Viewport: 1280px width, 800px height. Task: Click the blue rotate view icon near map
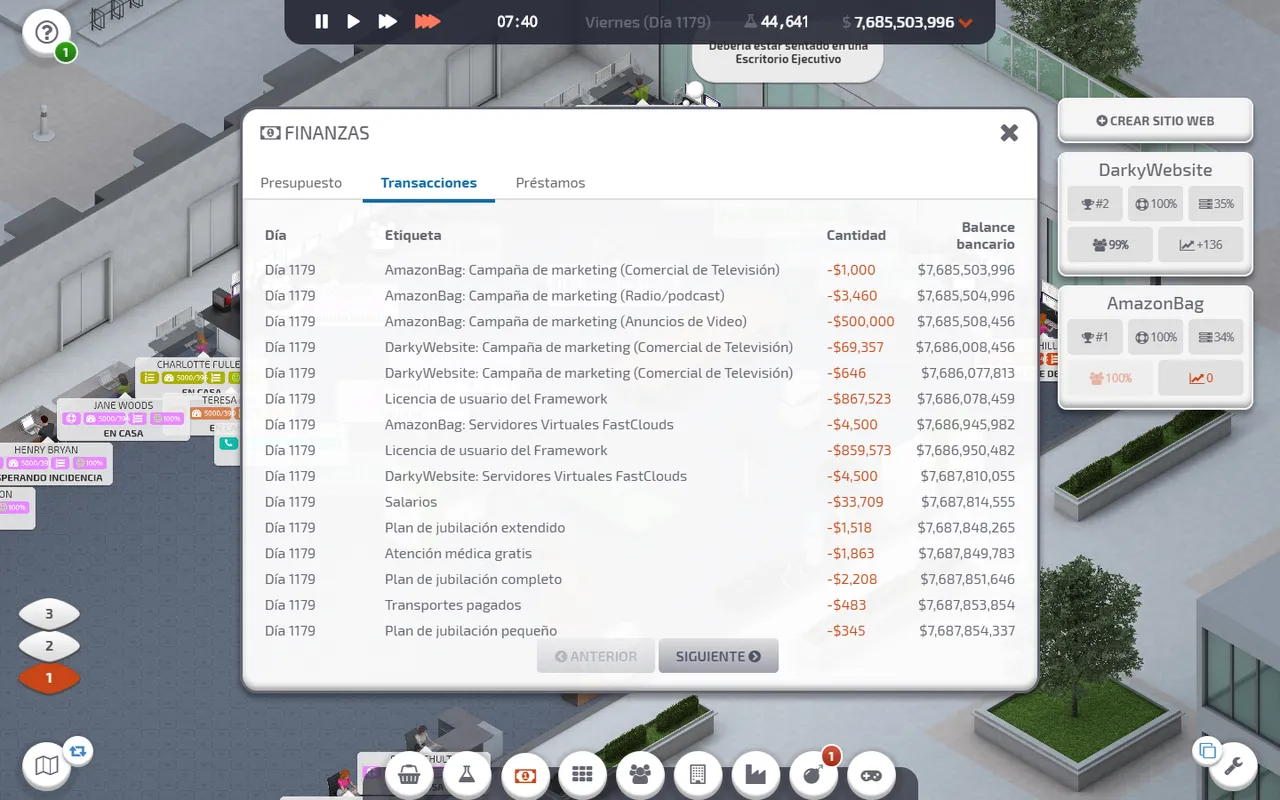(77, 749)
